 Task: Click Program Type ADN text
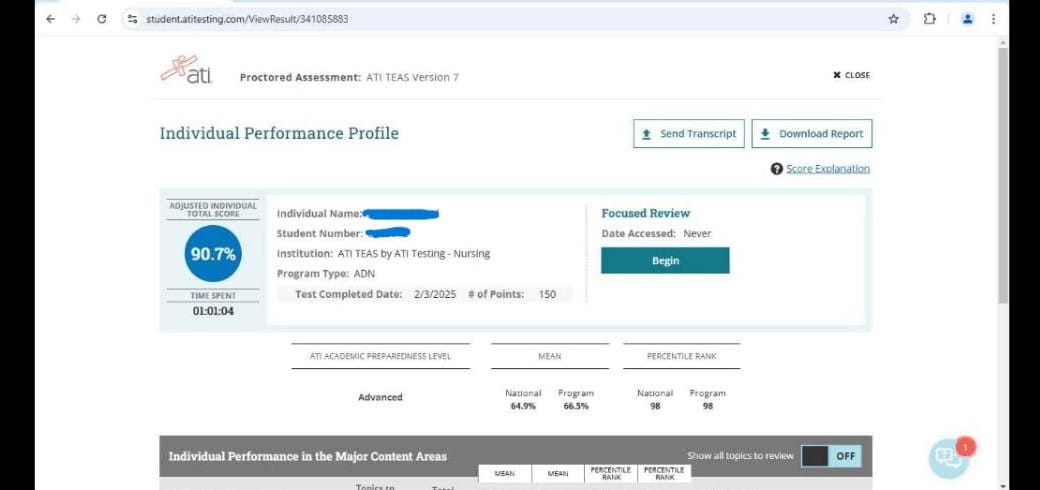[x=326, y=274]
